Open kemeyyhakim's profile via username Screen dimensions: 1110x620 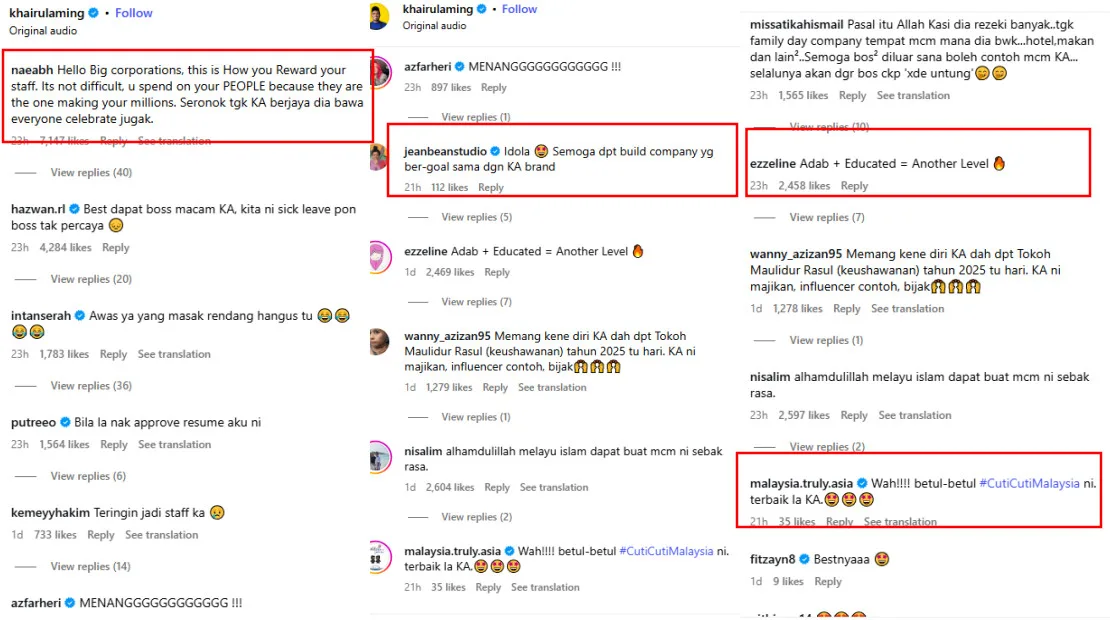pos(49,513)
